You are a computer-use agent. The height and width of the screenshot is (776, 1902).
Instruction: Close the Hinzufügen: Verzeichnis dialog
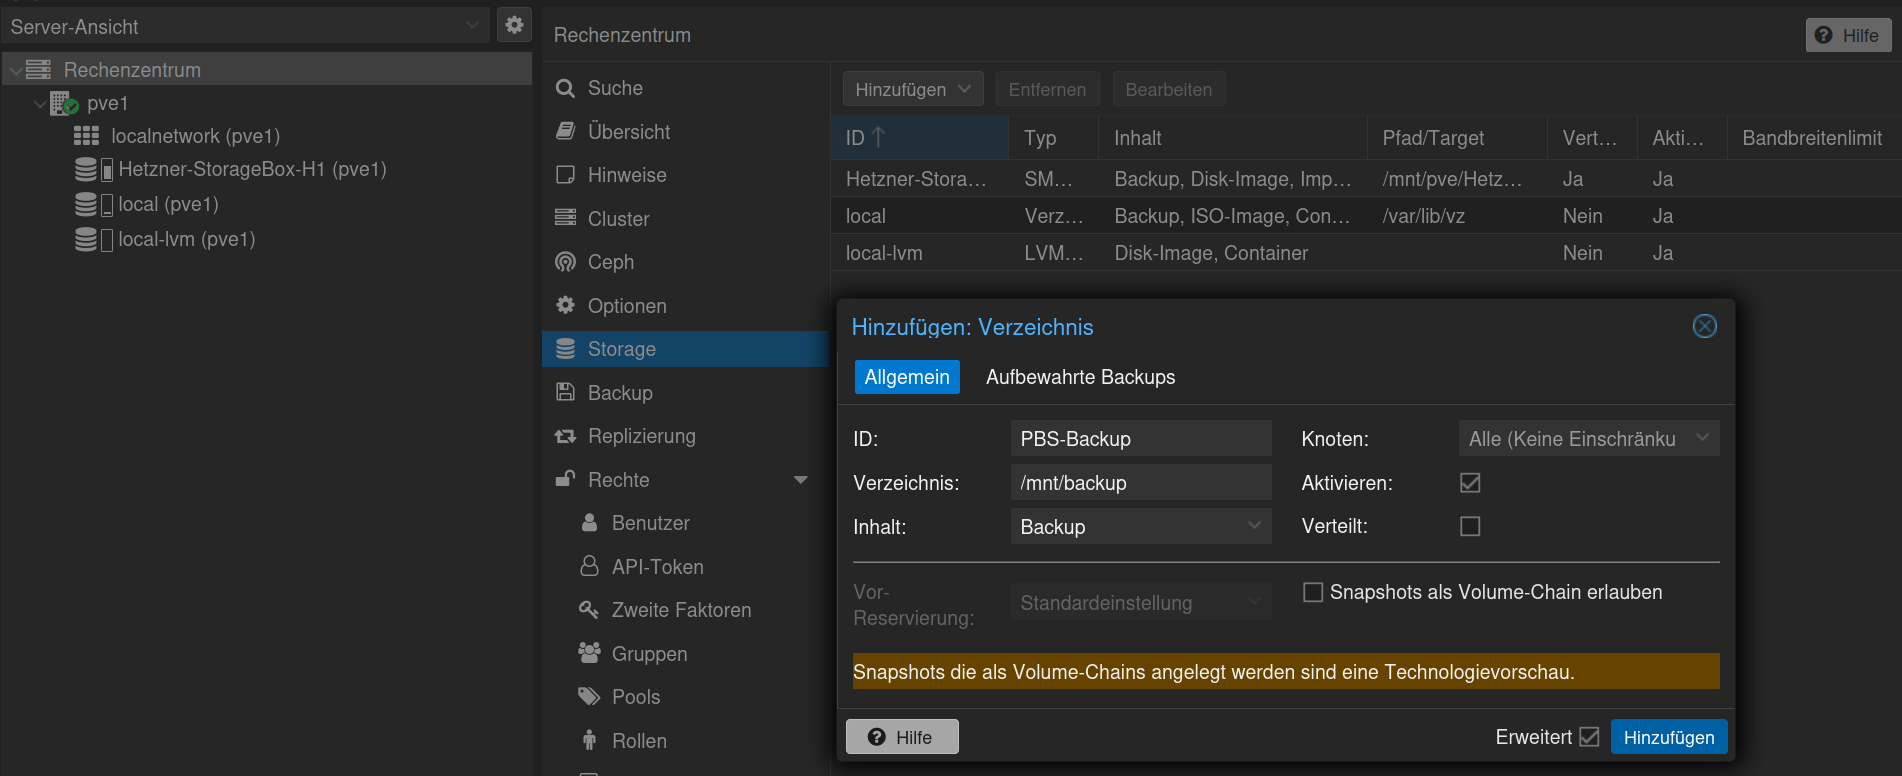coord(1704,326)
